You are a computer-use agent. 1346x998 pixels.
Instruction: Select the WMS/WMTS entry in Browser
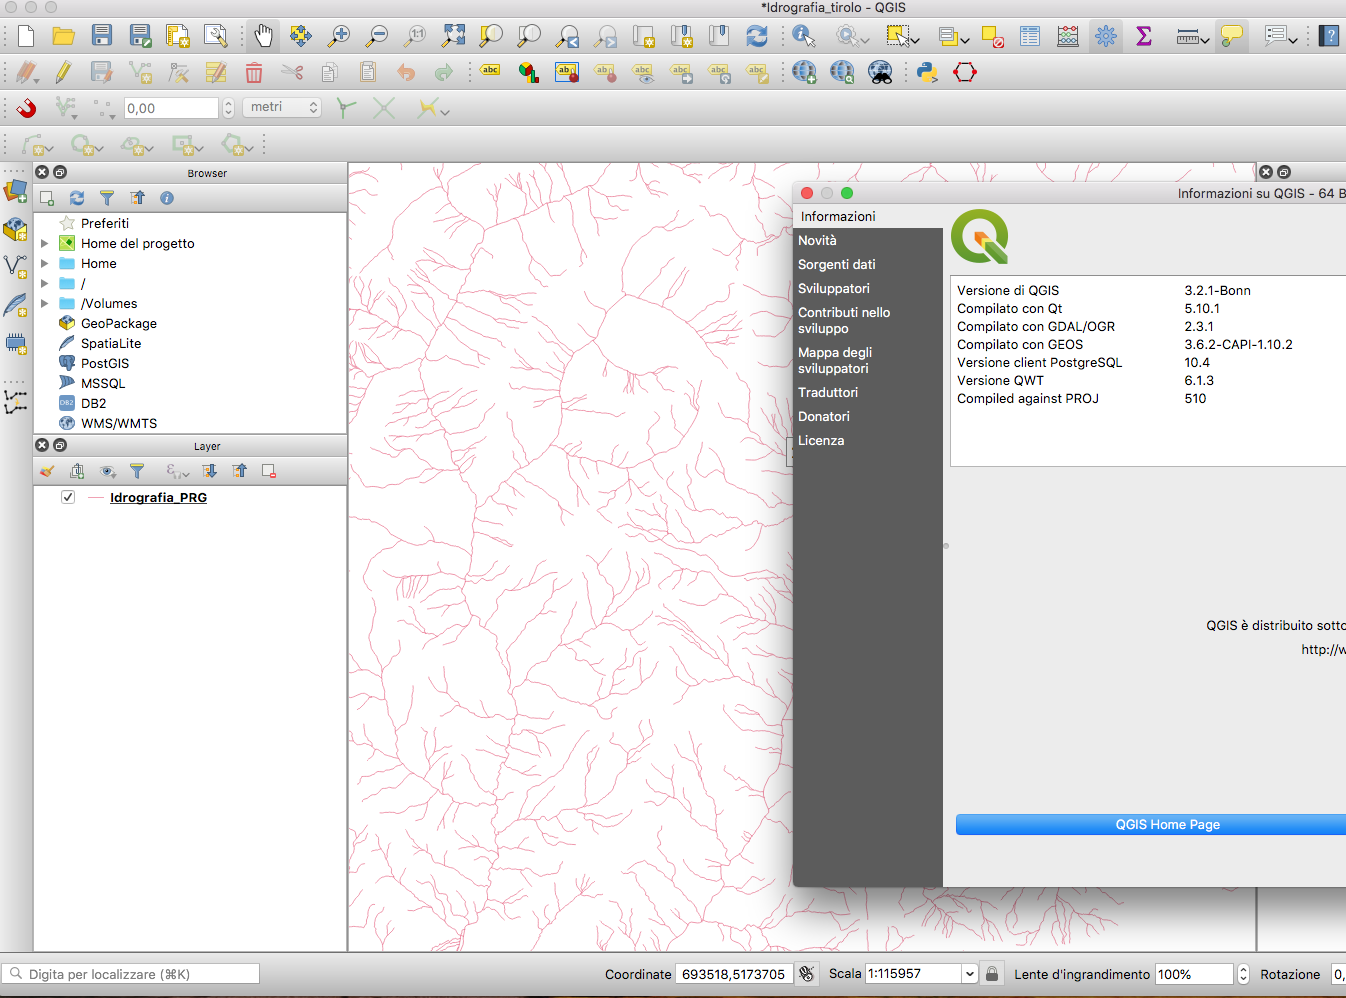(119, 423)
